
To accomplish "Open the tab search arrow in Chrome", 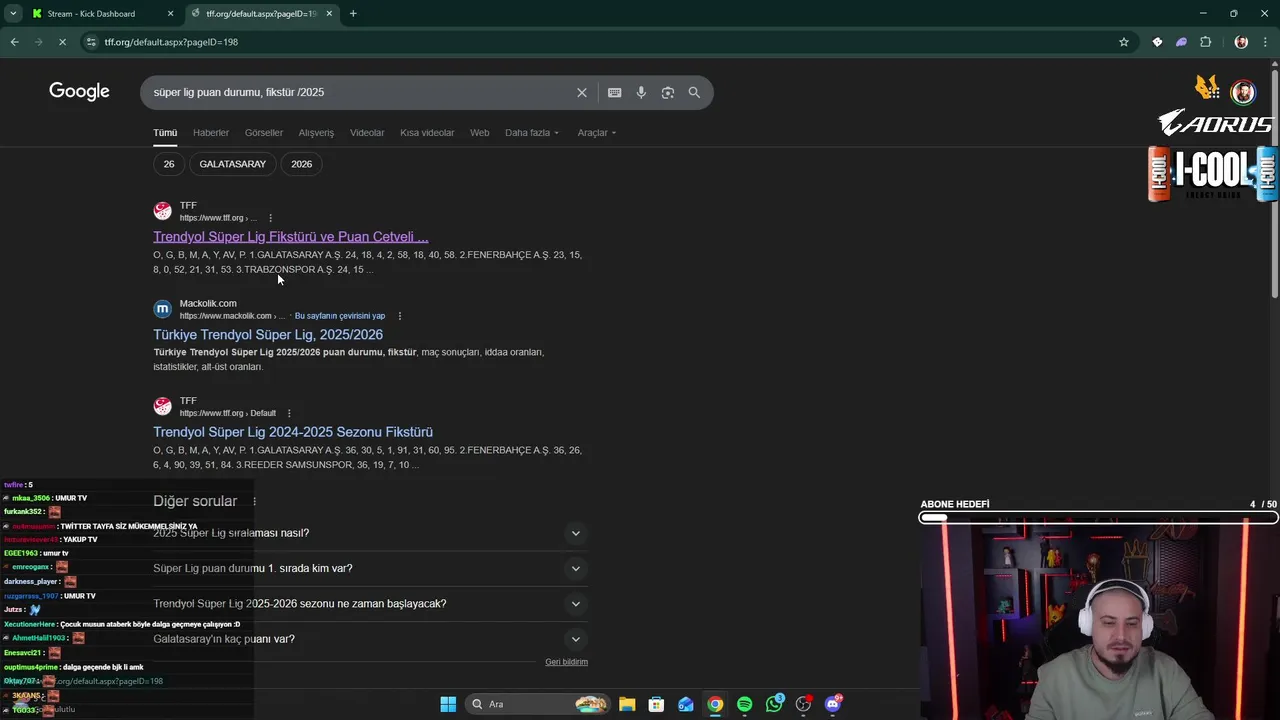I will coord(12,13).
